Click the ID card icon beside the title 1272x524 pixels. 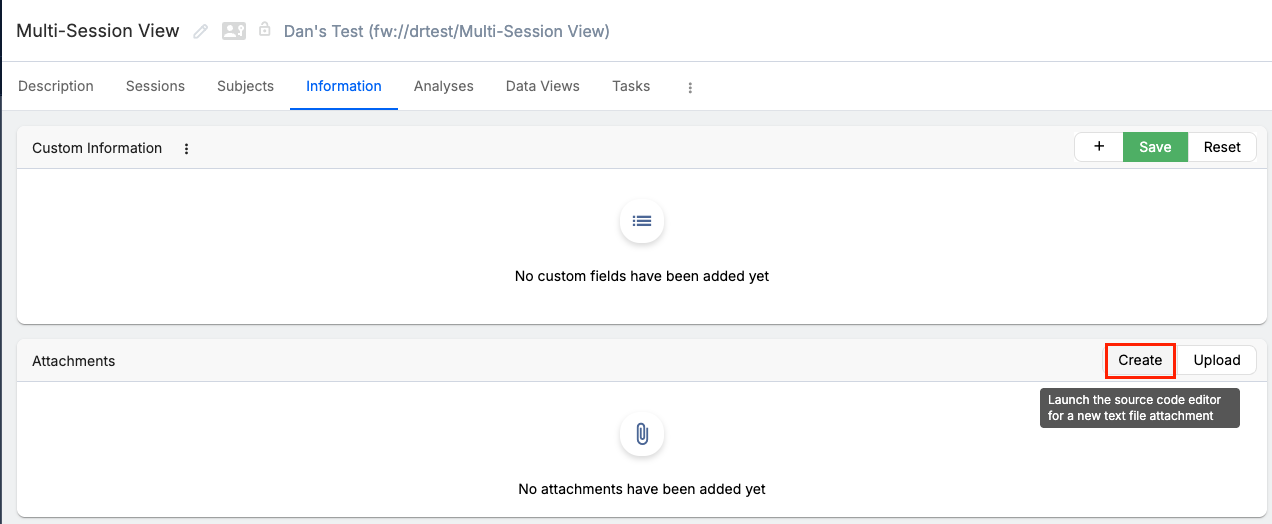click(234, 31)
